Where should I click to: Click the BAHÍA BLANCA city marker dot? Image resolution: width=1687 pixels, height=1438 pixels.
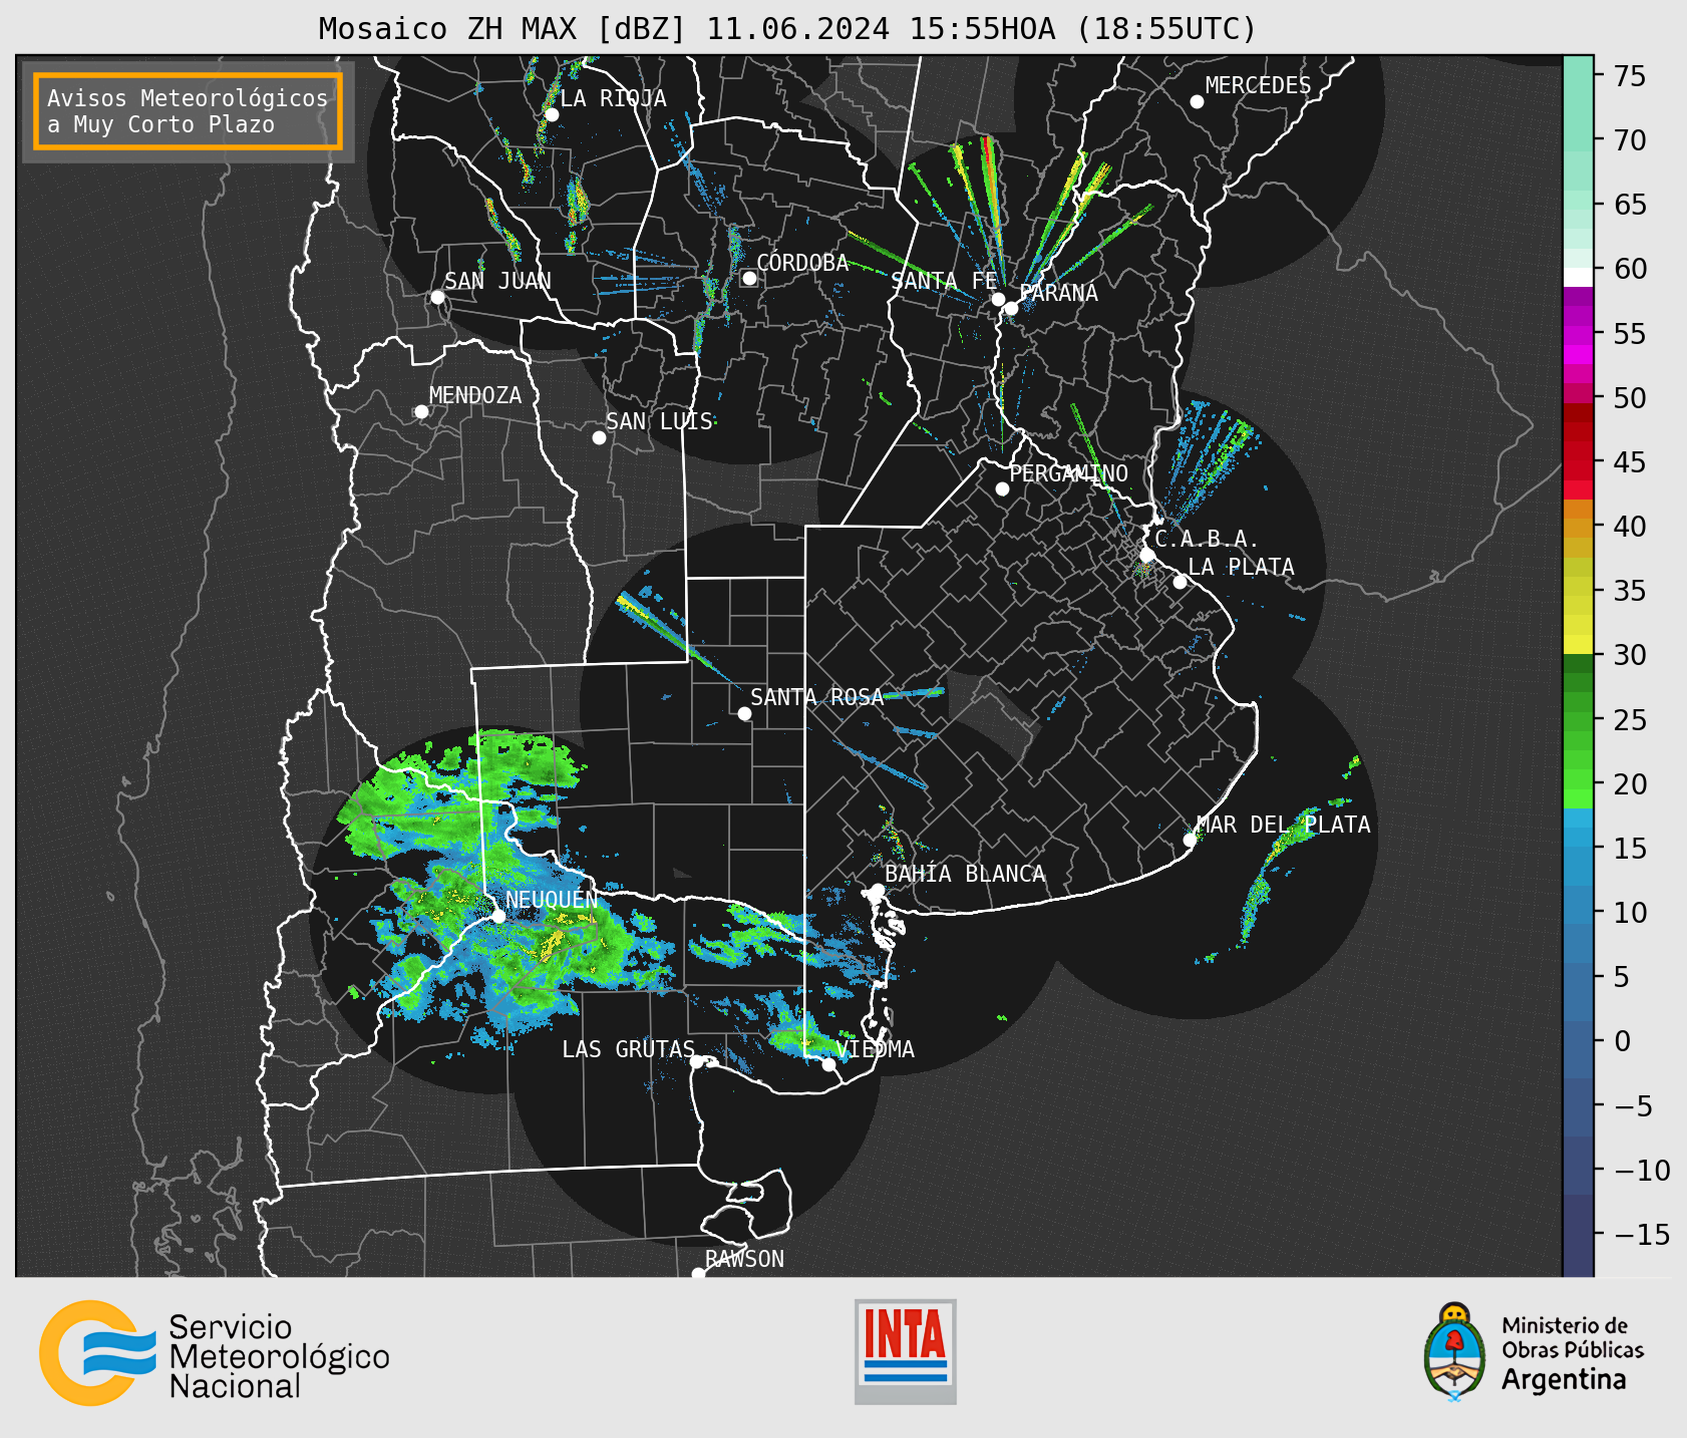(877, 890)
